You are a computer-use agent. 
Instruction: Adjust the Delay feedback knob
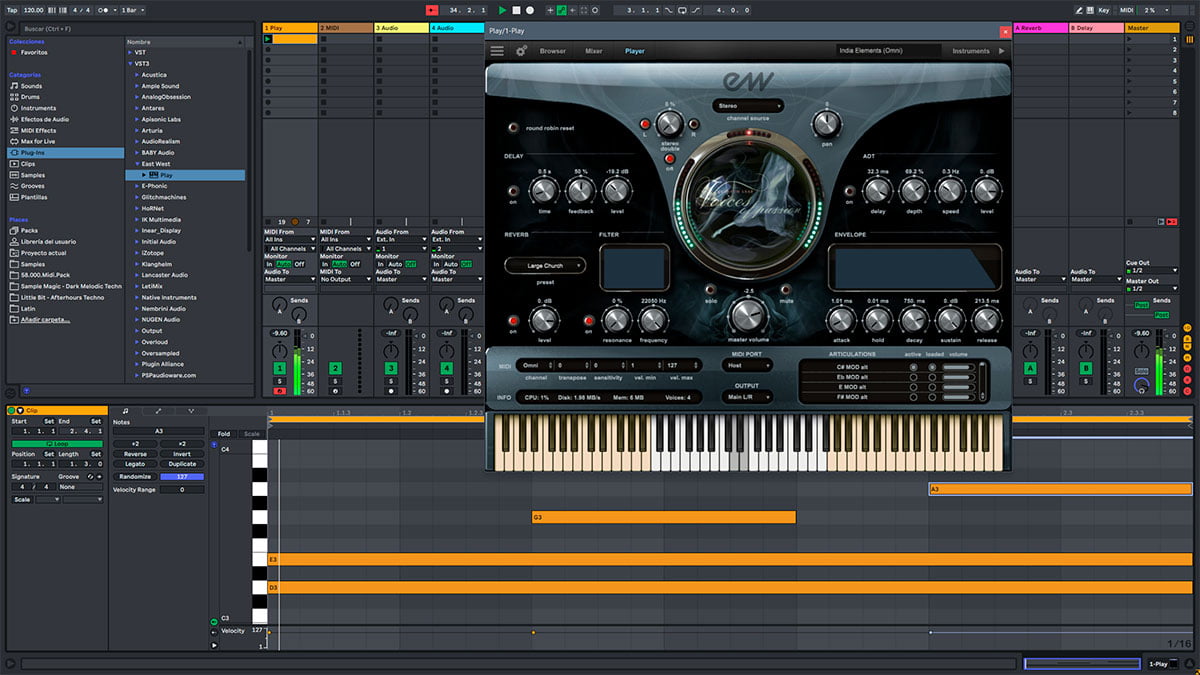[x=581, y=190]
